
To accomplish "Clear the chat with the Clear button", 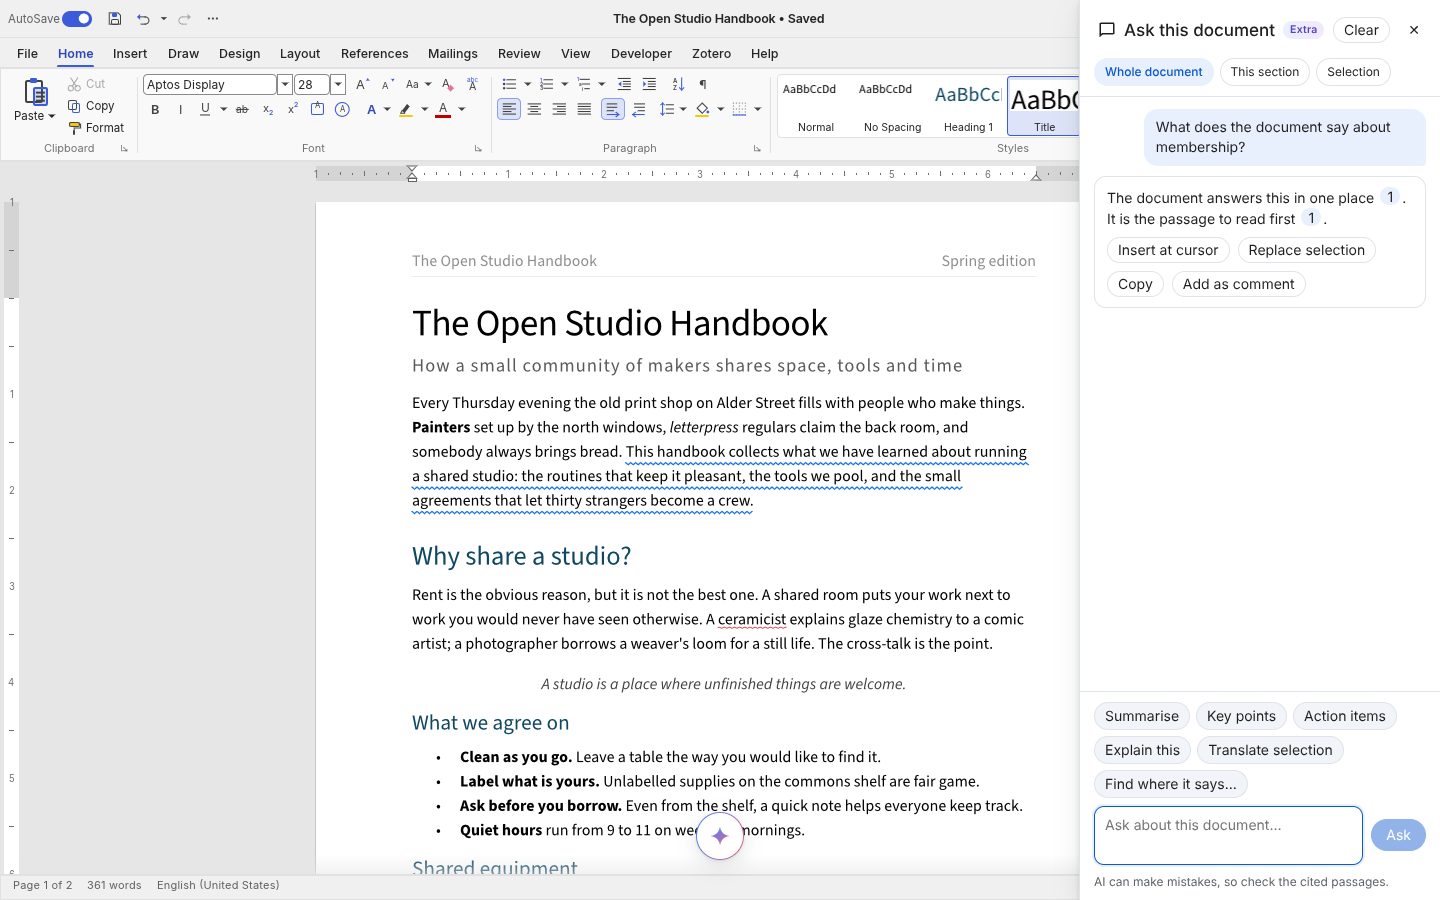I will [x=1361, y=30].
